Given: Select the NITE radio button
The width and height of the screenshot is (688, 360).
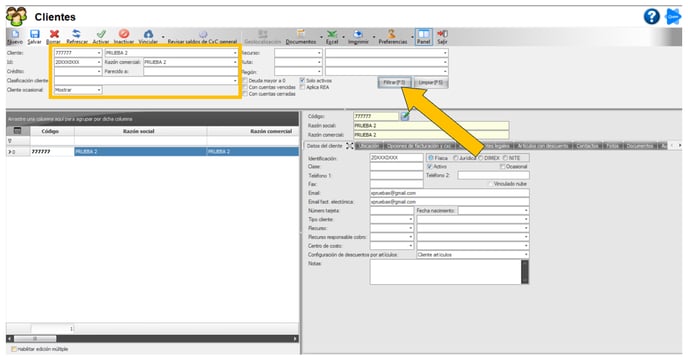Looking at the screenshot, I should 505,158.
